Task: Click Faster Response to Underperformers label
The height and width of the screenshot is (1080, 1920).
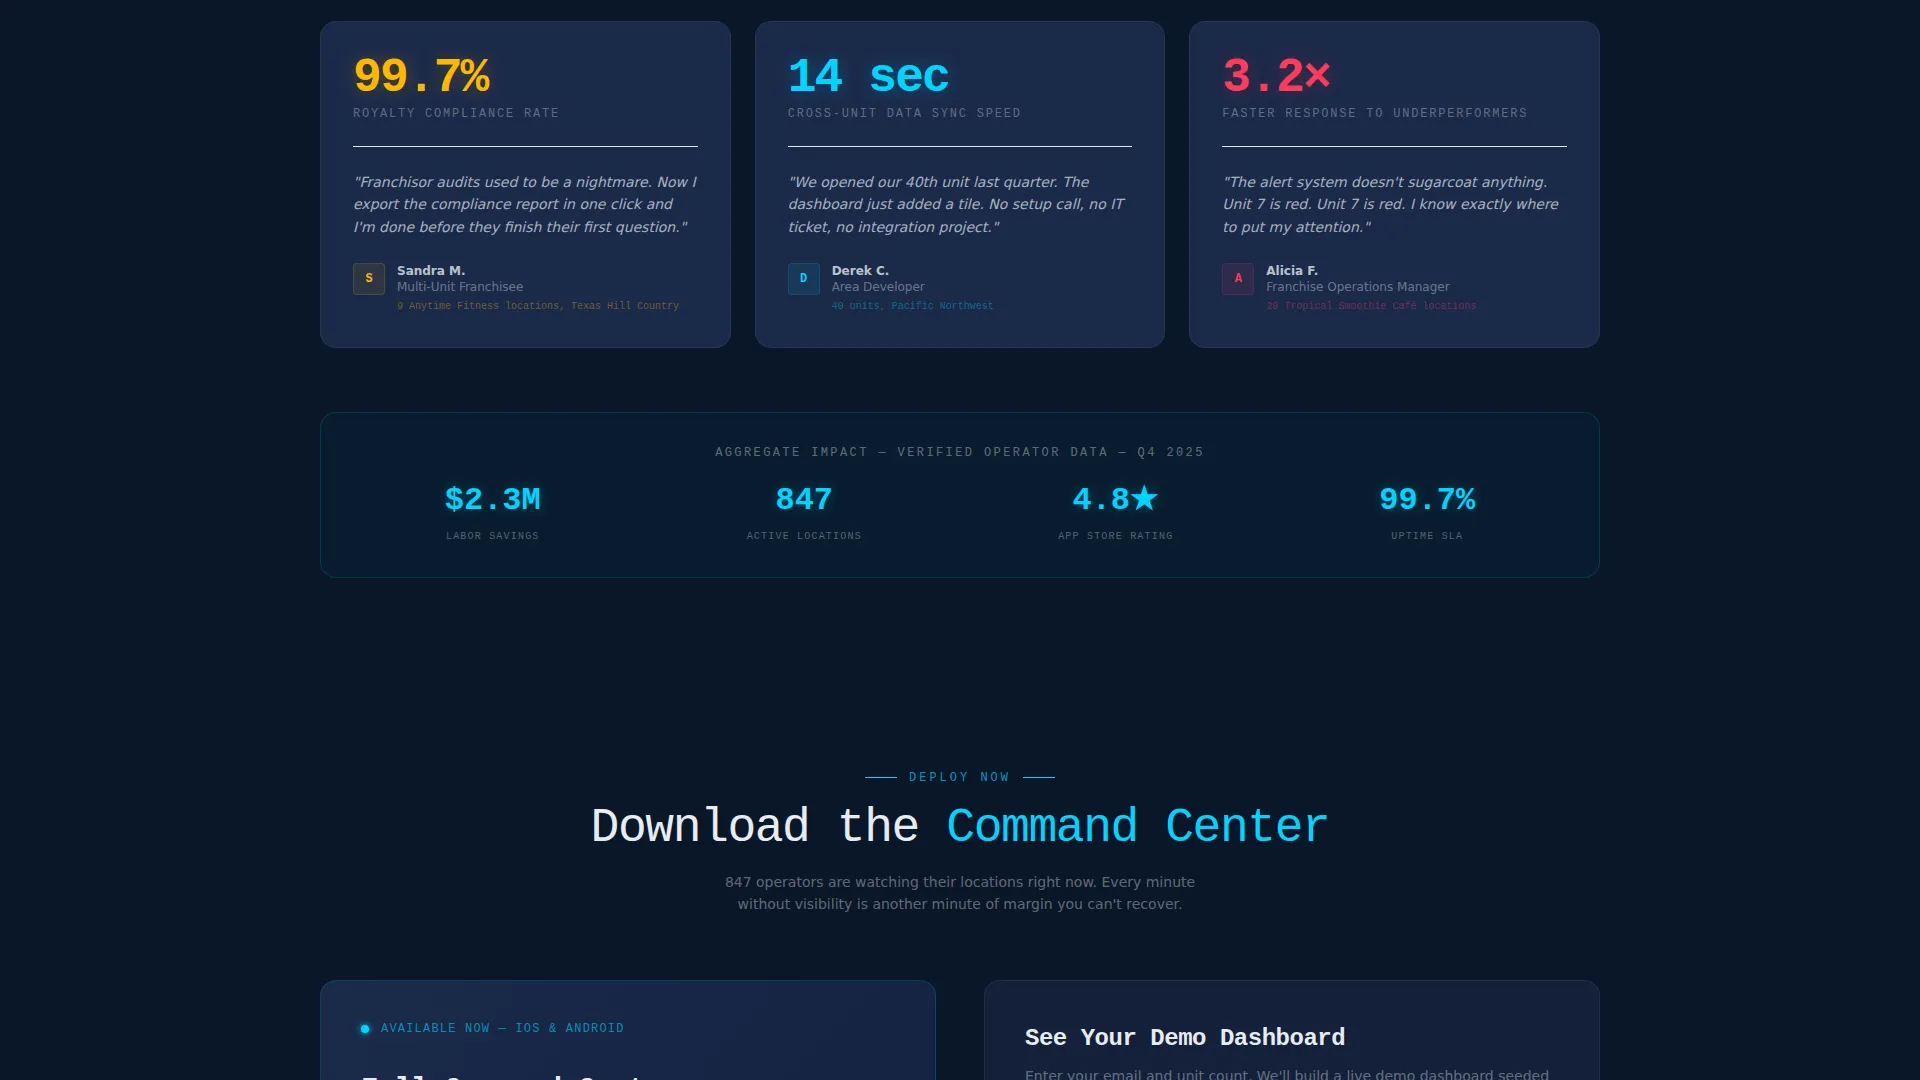Action: click(1375, 113)
